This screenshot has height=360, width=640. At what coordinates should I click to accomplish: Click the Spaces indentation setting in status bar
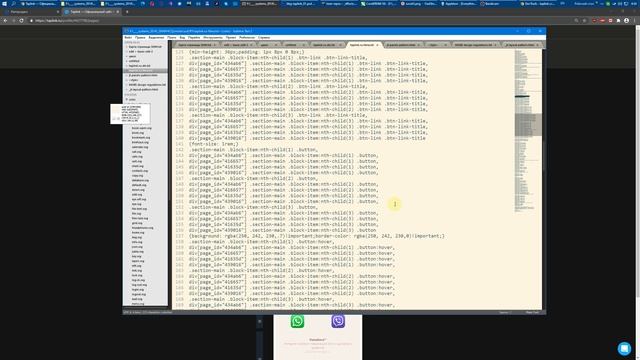[505, 313]
